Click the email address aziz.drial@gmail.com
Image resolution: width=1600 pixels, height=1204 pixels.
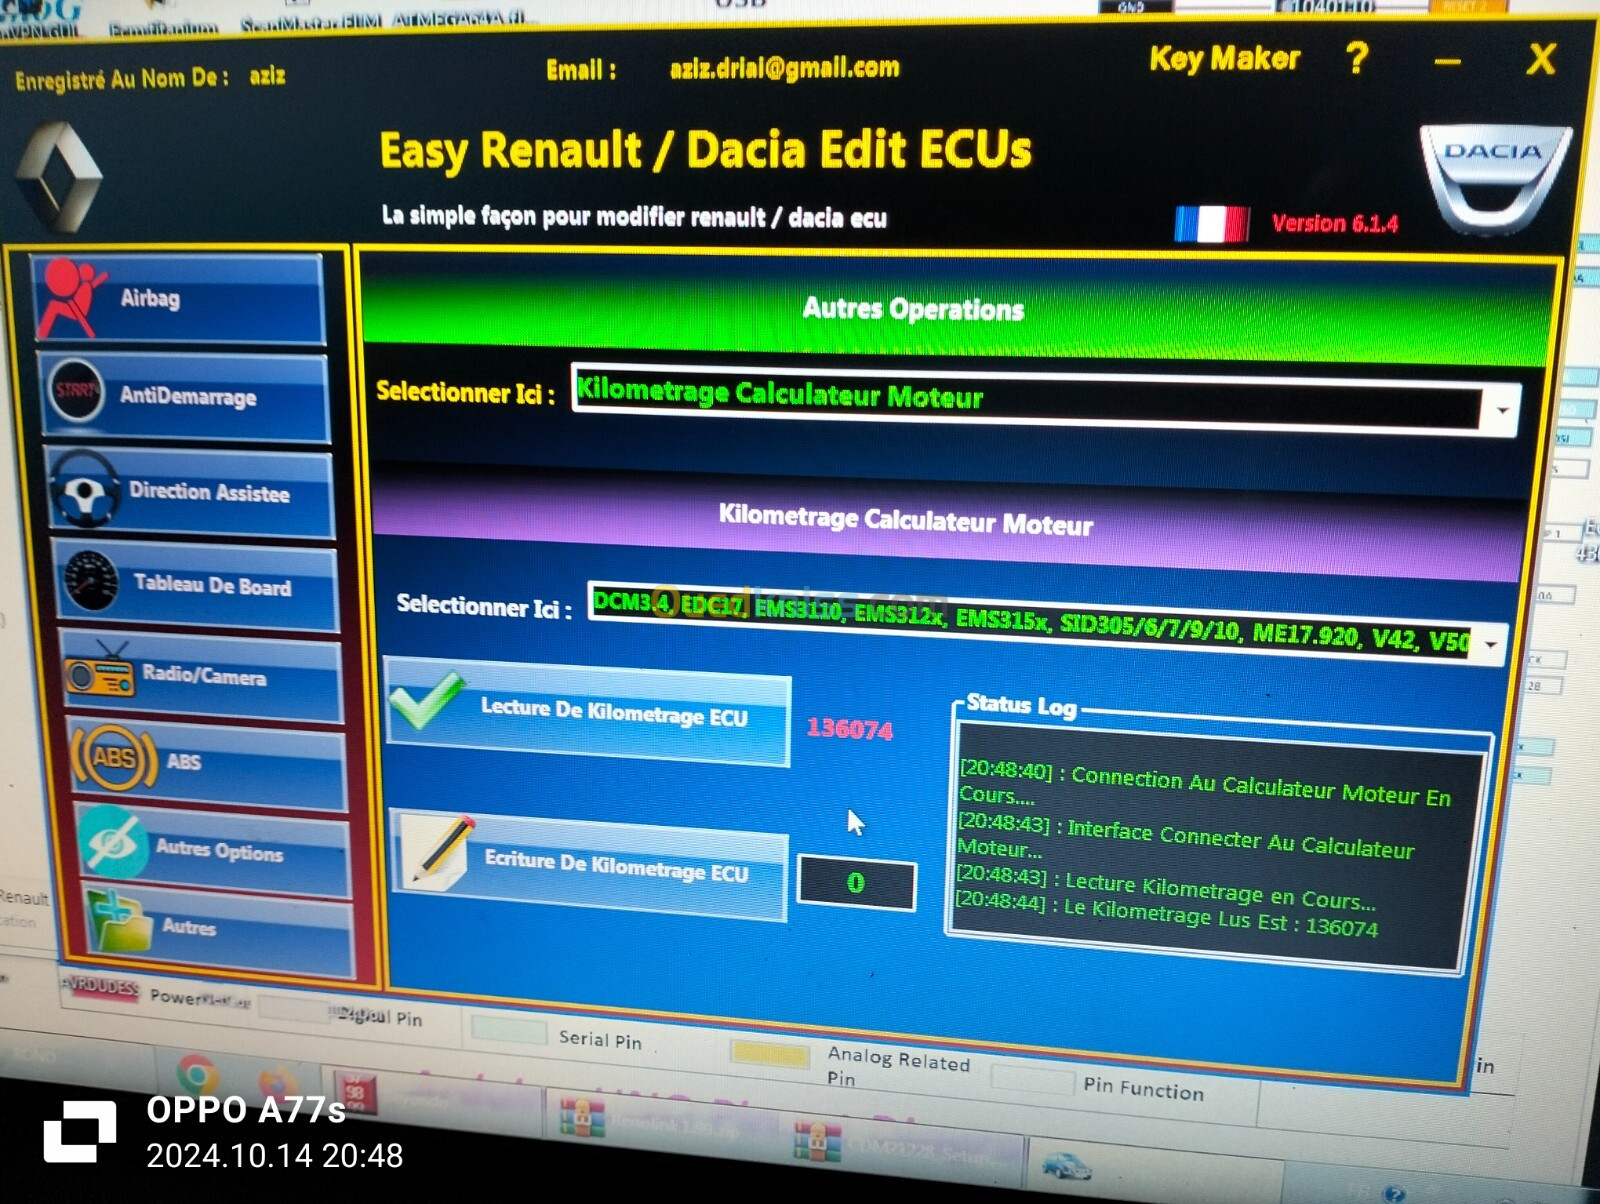click(x=784, y=68)
